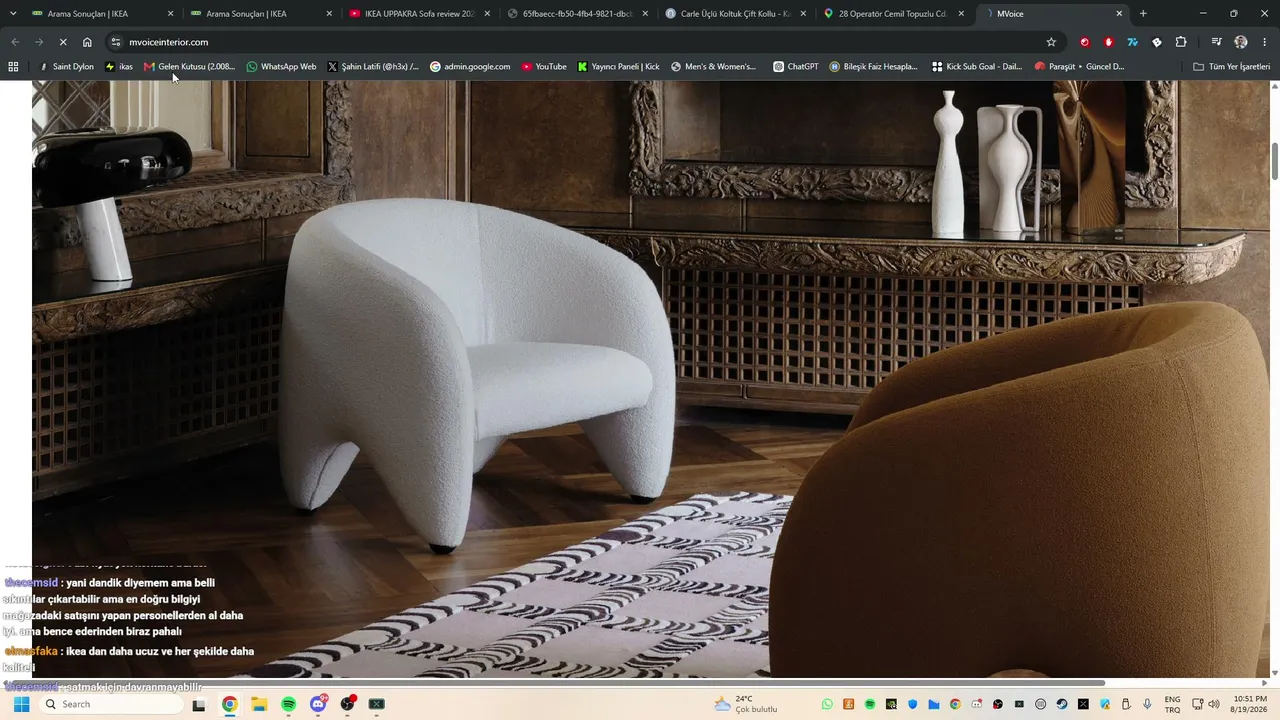Switch to the 65fbaecc tab

(577, 14)
